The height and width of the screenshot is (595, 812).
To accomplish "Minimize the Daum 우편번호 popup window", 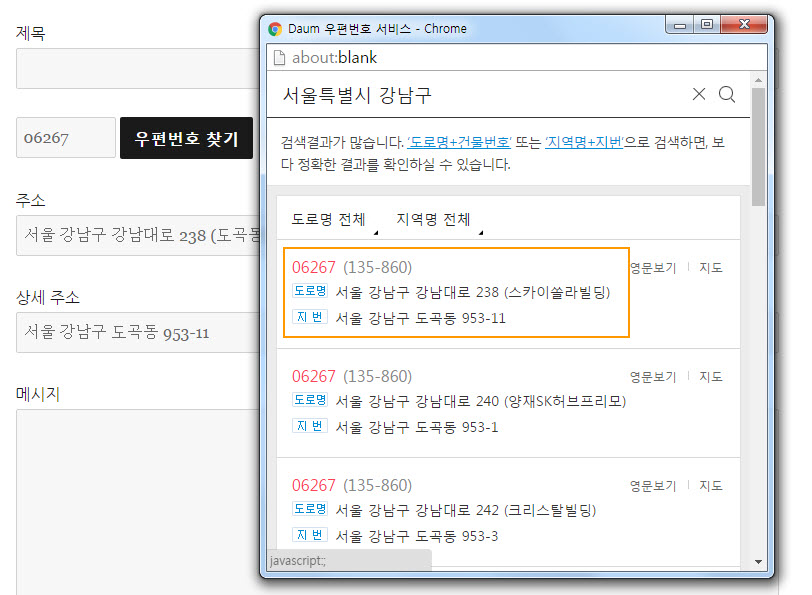I will [680, 25].
